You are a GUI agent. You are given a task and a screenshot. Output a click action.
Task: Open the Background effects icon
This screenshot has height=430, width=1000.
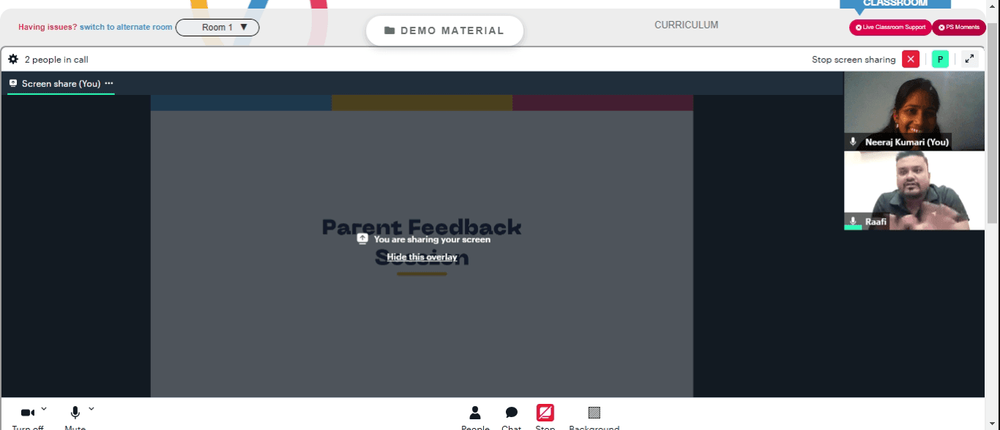(x=594, y=413)
